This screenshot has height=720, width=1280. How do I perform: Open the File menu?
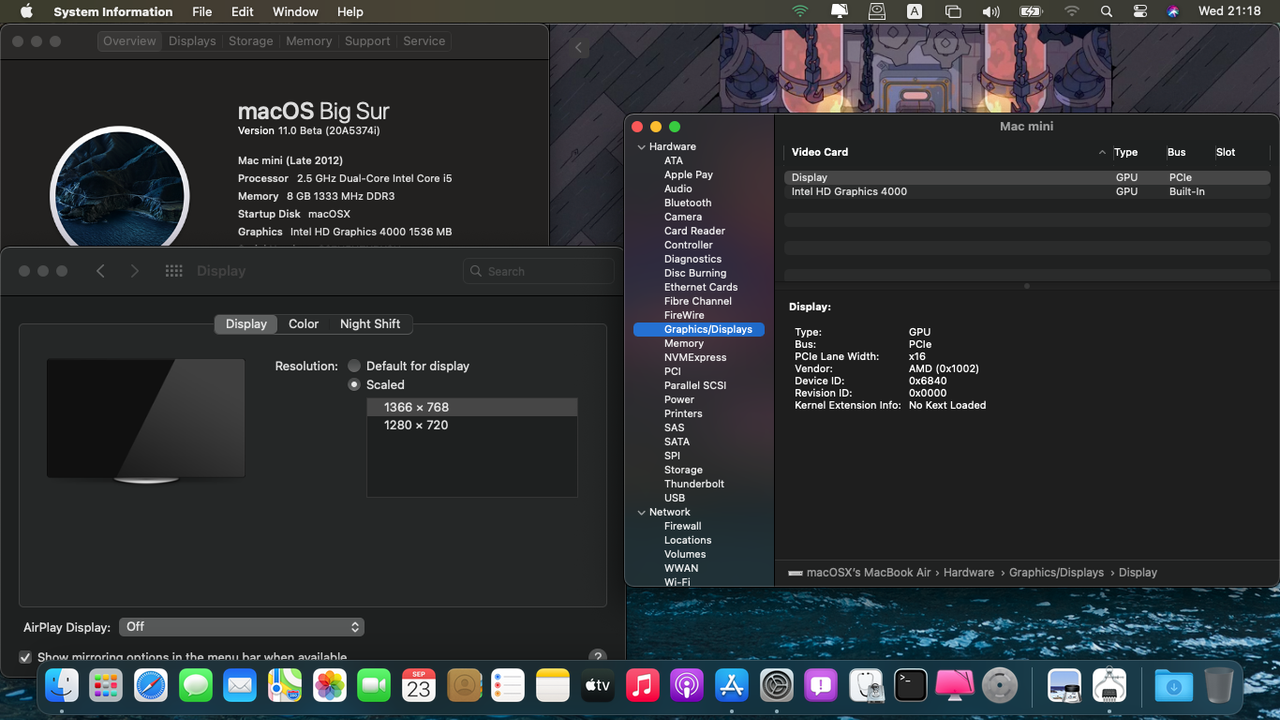click(202, 12)
